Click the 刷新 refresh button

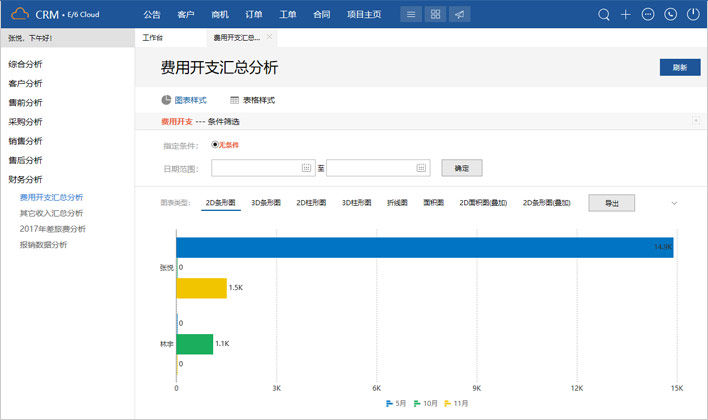tap(679, 67)
